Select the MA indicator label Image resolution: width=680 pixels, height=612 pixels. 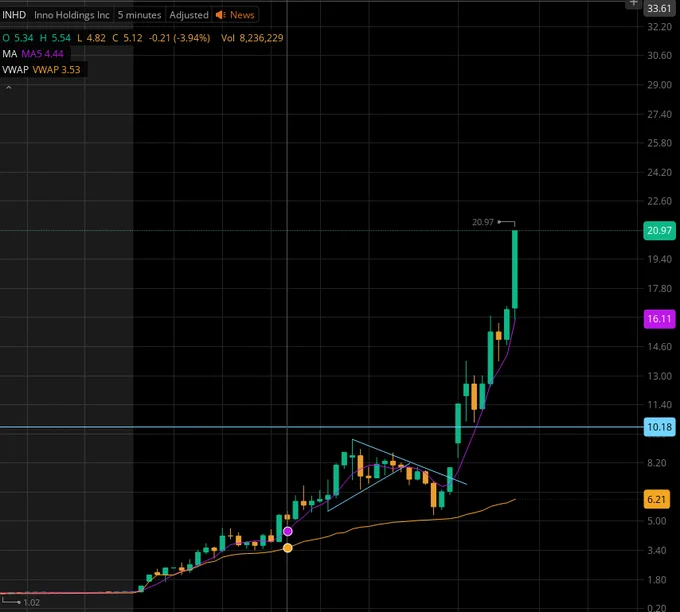click(10, 54)
